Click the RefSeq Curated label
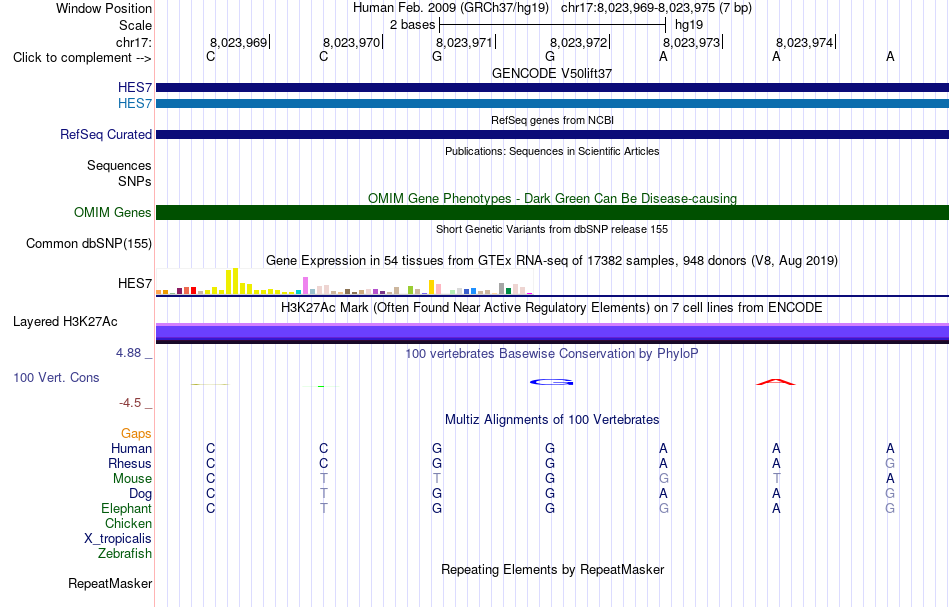This screenshot has height=607, width=950. [x=105, y=134]
